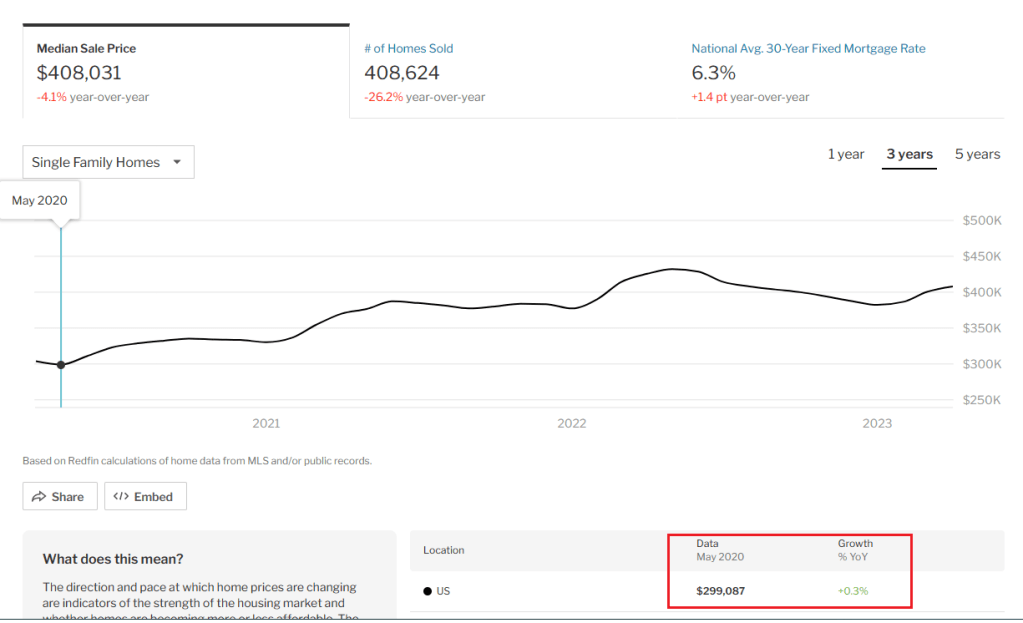Click the 2022 label on the x-axis
Screen dimensions: 1023x623
point(571,423)
